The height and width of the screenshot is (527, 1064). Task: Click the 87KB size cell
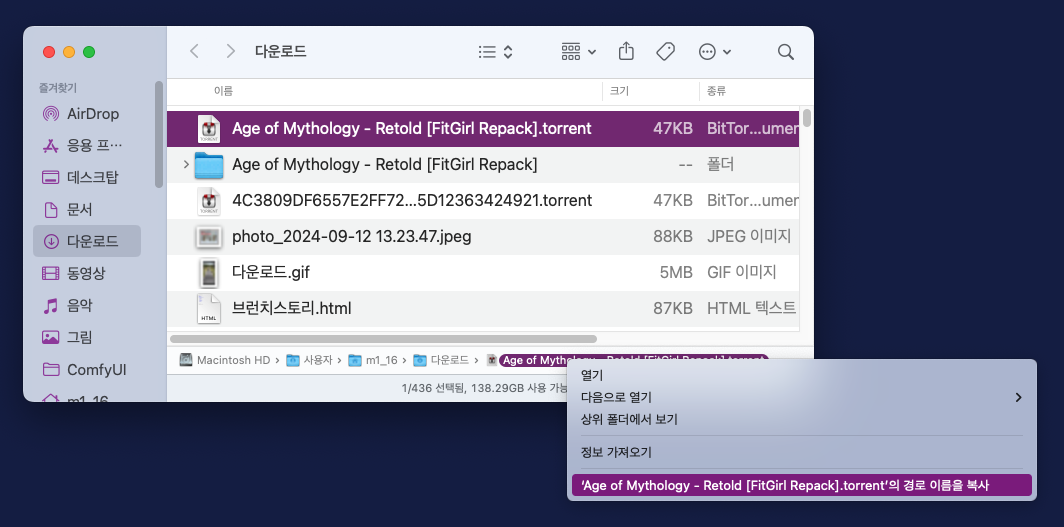[673, 309]
